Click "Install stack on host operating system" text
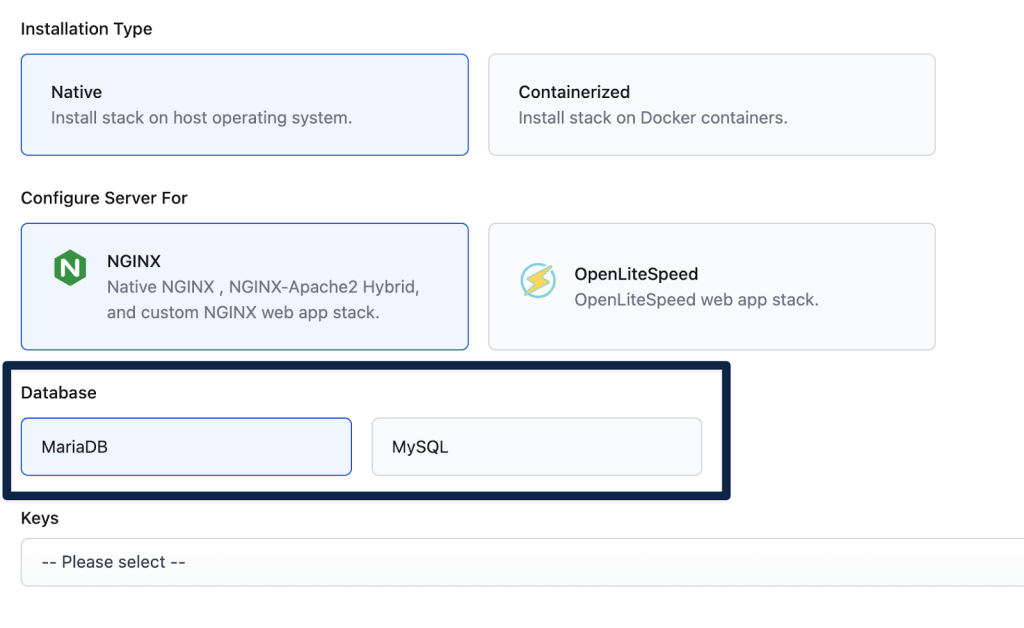Viewport: 1024px width, 628px height. coord(201,118)
